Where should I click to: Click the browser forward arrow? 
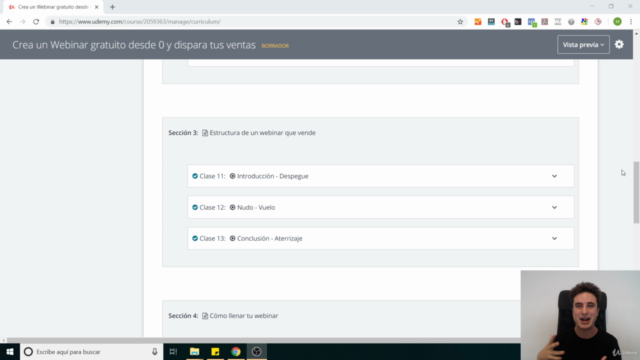click(x=22, y=22)
